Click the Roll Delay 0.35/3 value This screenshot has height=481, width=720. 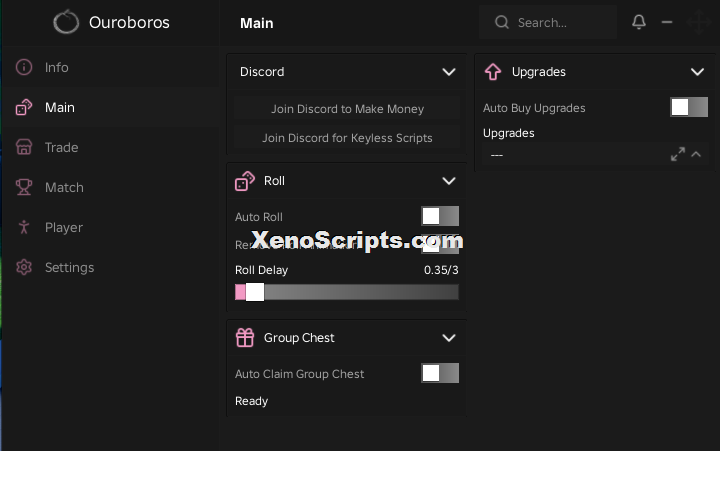click(x=441, y=270)
